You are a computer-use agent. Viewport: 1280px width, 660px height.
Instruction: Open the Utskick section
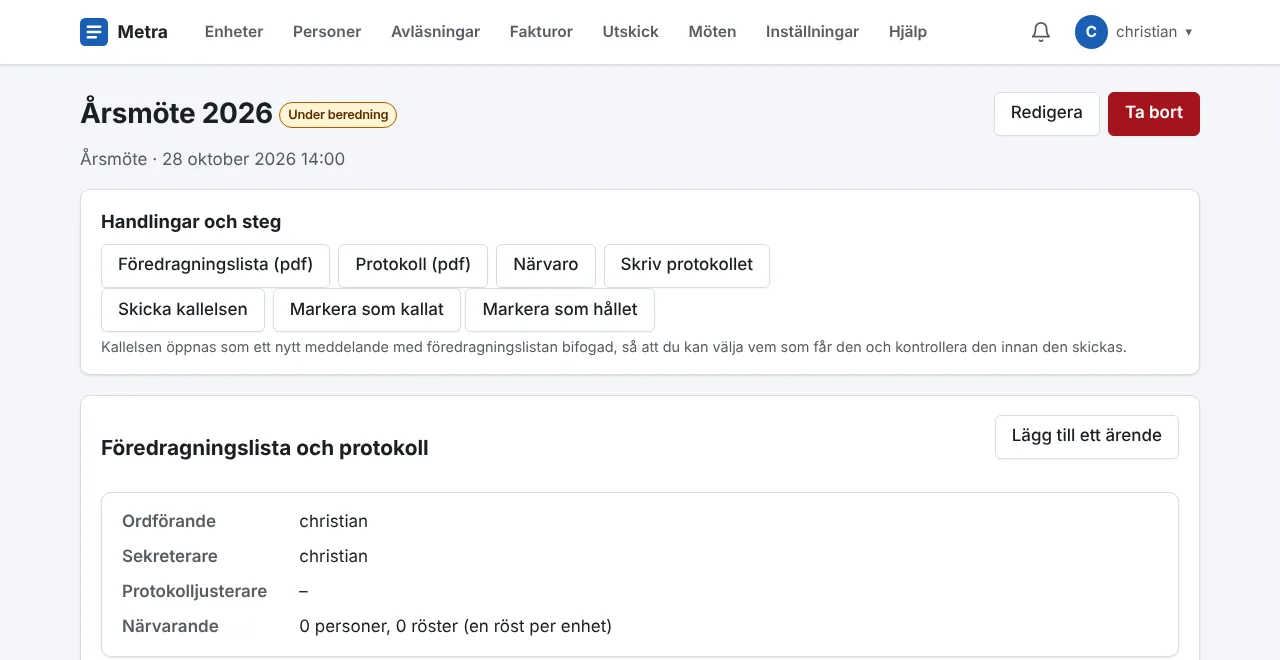[x=631, y=32]
